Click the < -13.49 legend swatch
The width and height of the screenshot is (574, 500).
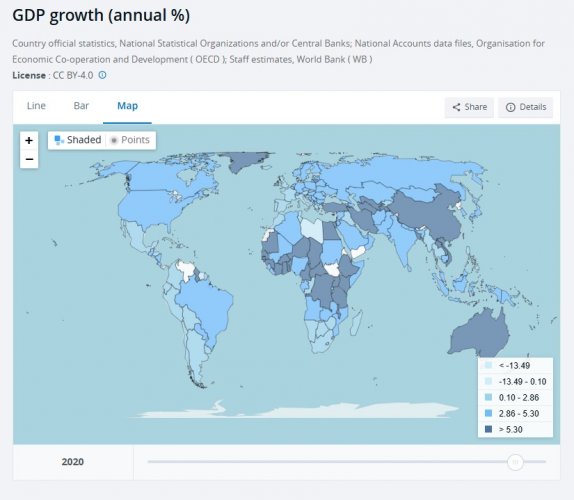(x=488, y=365)
